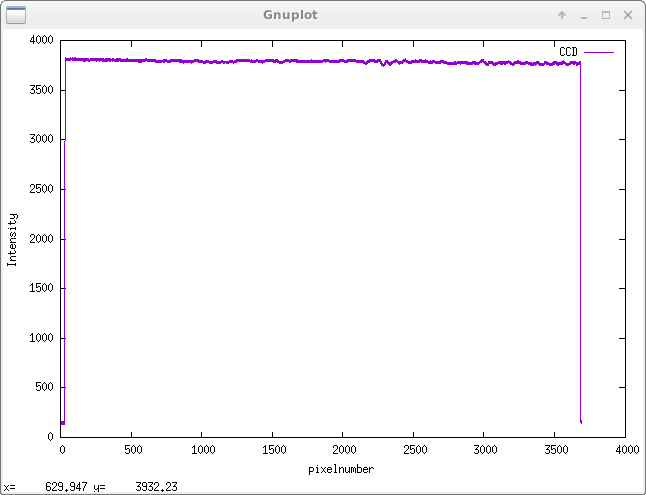Click the y-axis tick label 1000
This screenshot has height=495, width=646.
pos(41,338)
